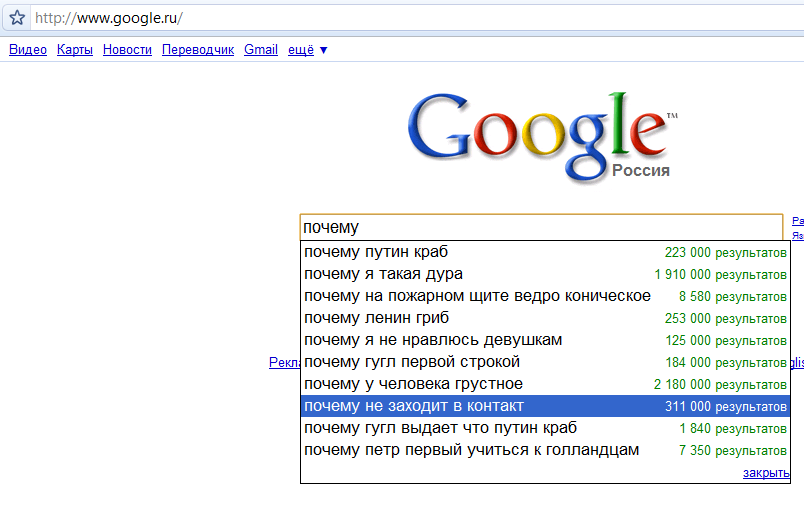Select suggestion почему я такая дура
This screenshot has width=804, height=511.
click(545, 274)
